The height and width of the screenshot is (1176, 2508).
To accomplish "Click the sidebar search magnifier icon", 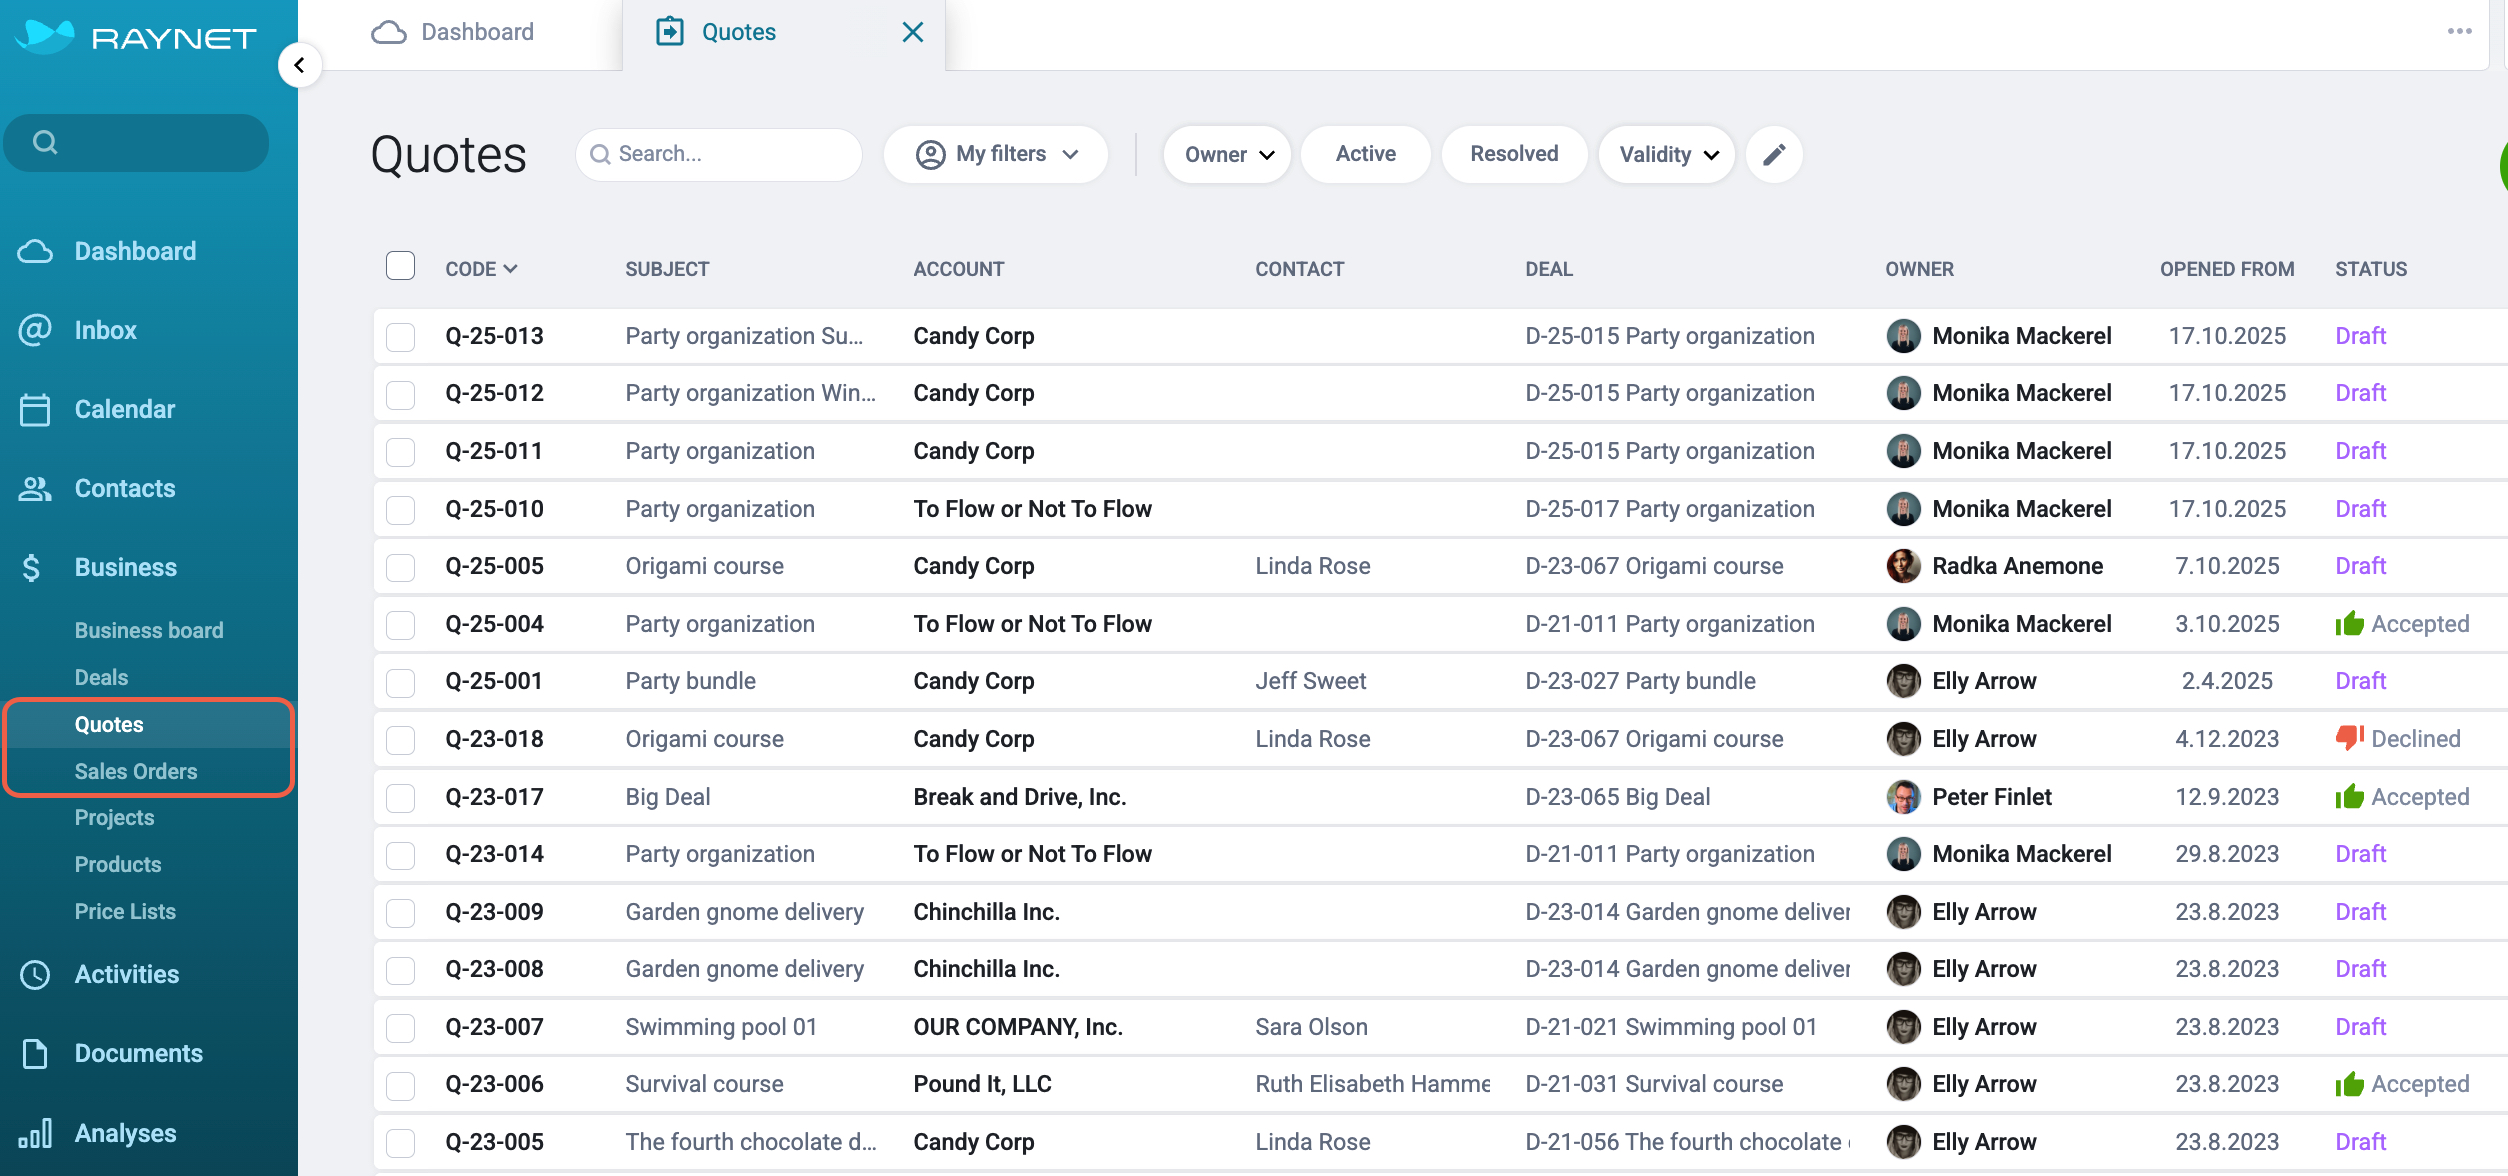I will click(x=45, y=142).
